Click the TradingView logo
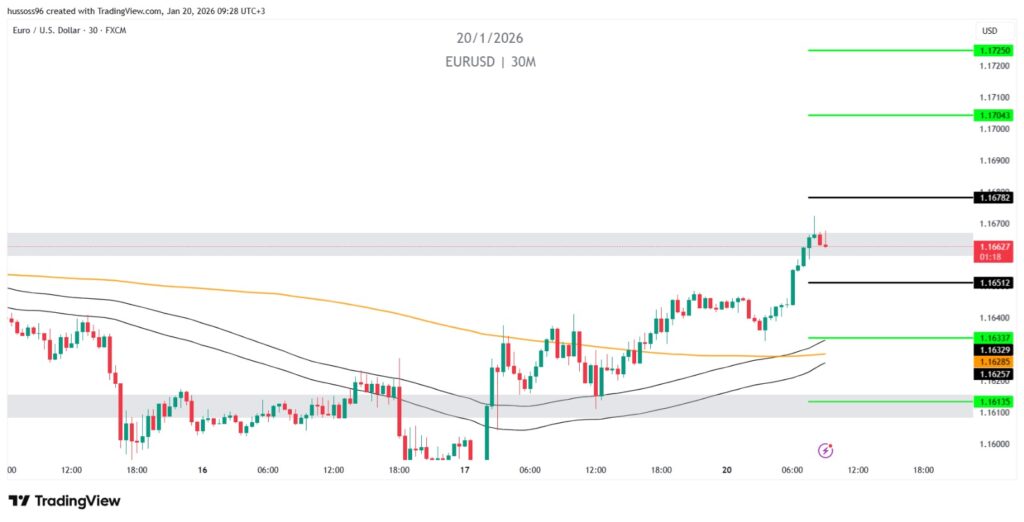Image resolution: width=1024 pixels, height=522 pixels. coord(64,500)
